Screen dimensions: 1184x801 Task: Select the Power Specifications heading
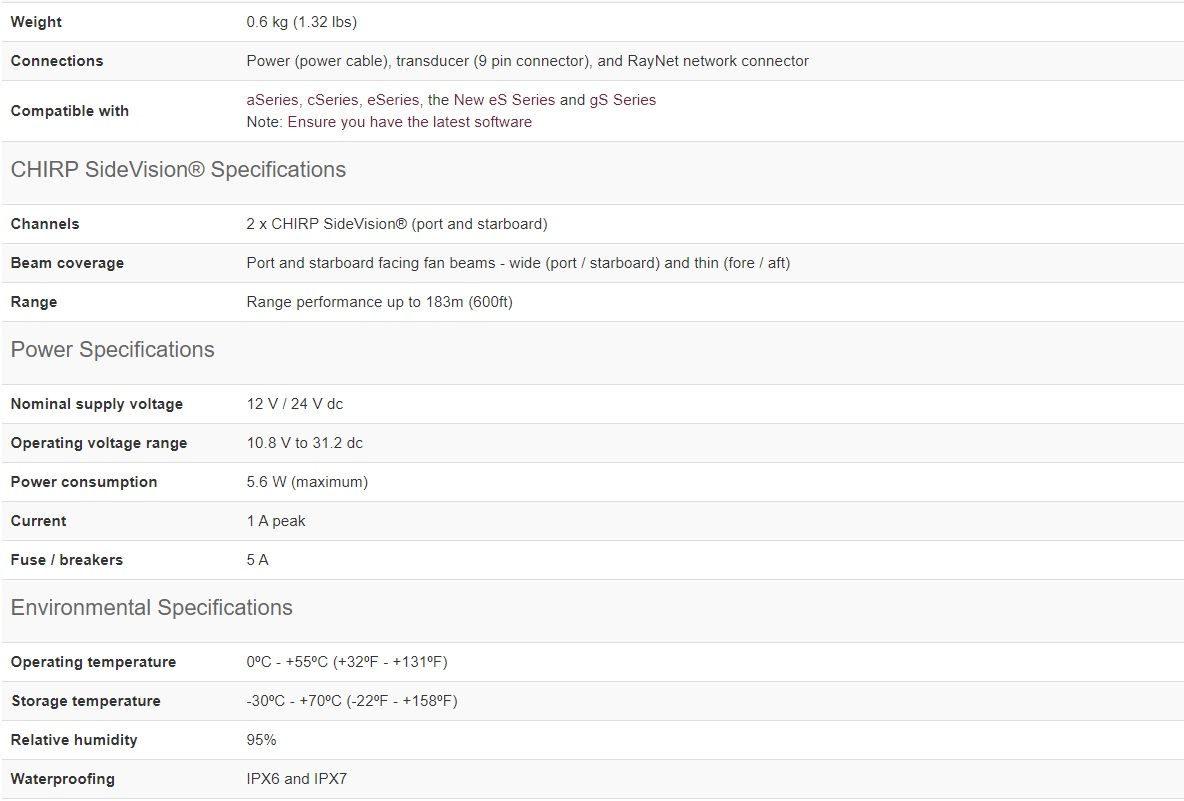112,350
